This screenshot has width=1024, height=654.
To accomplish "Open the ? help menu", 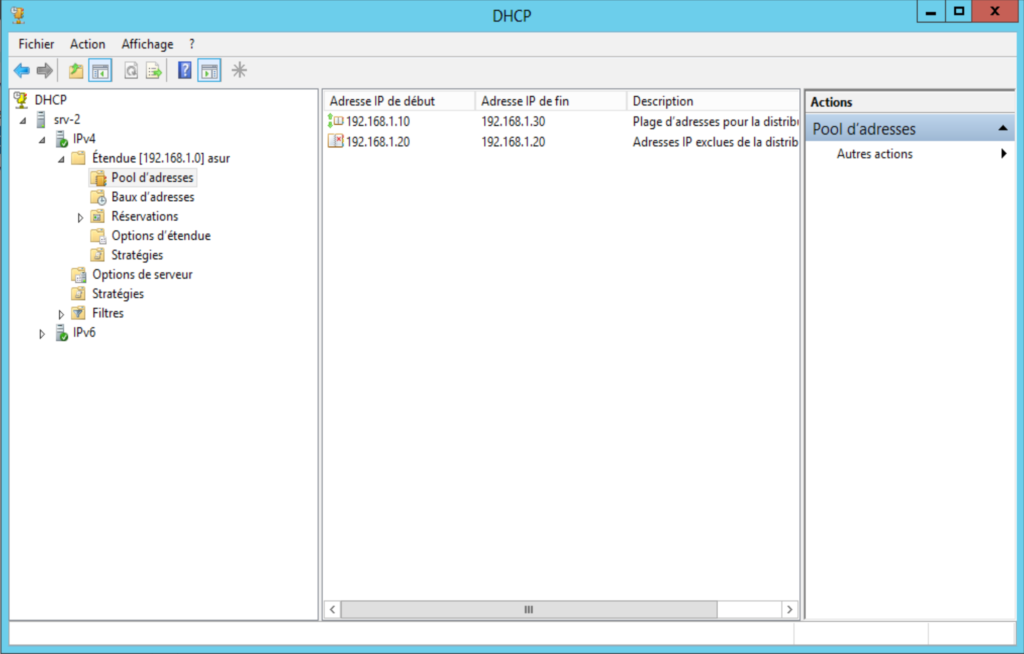I will point(191,44).
